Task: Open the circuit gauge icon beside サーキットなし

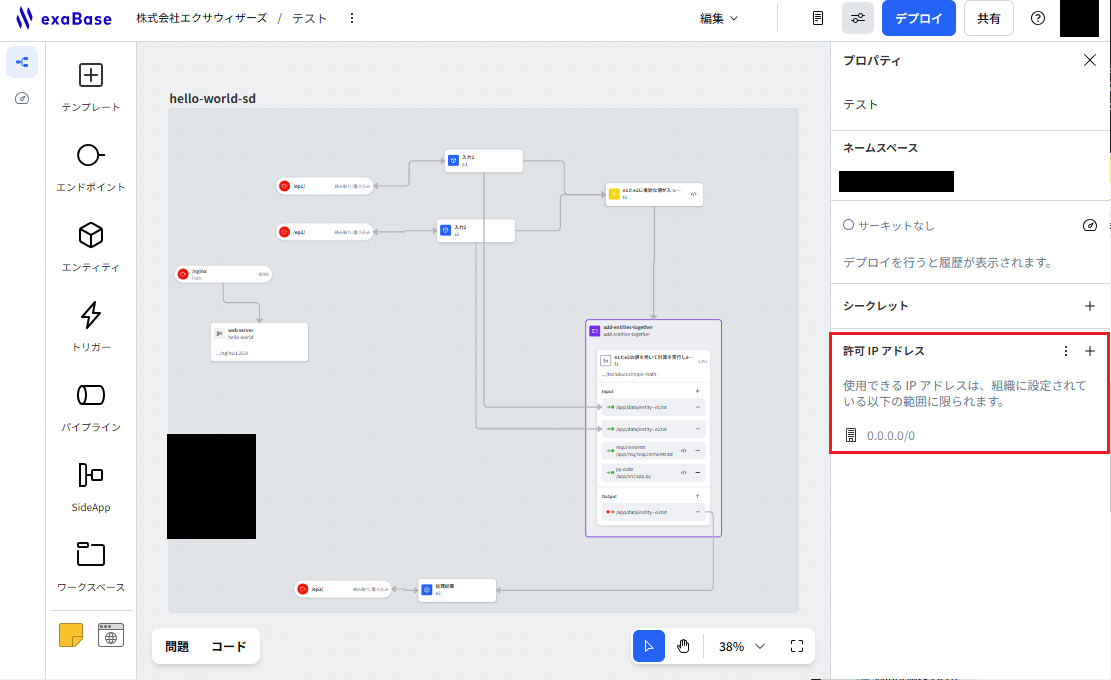Action: pyautogui.click(x=1090, y=225)
